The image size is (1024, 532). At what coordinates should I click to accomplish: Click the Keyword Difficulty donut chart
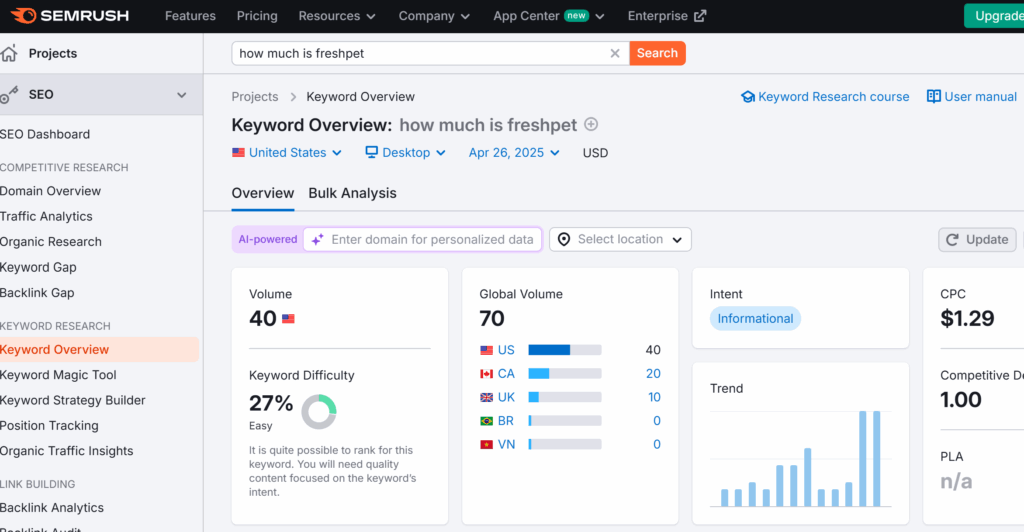point(319,411)
